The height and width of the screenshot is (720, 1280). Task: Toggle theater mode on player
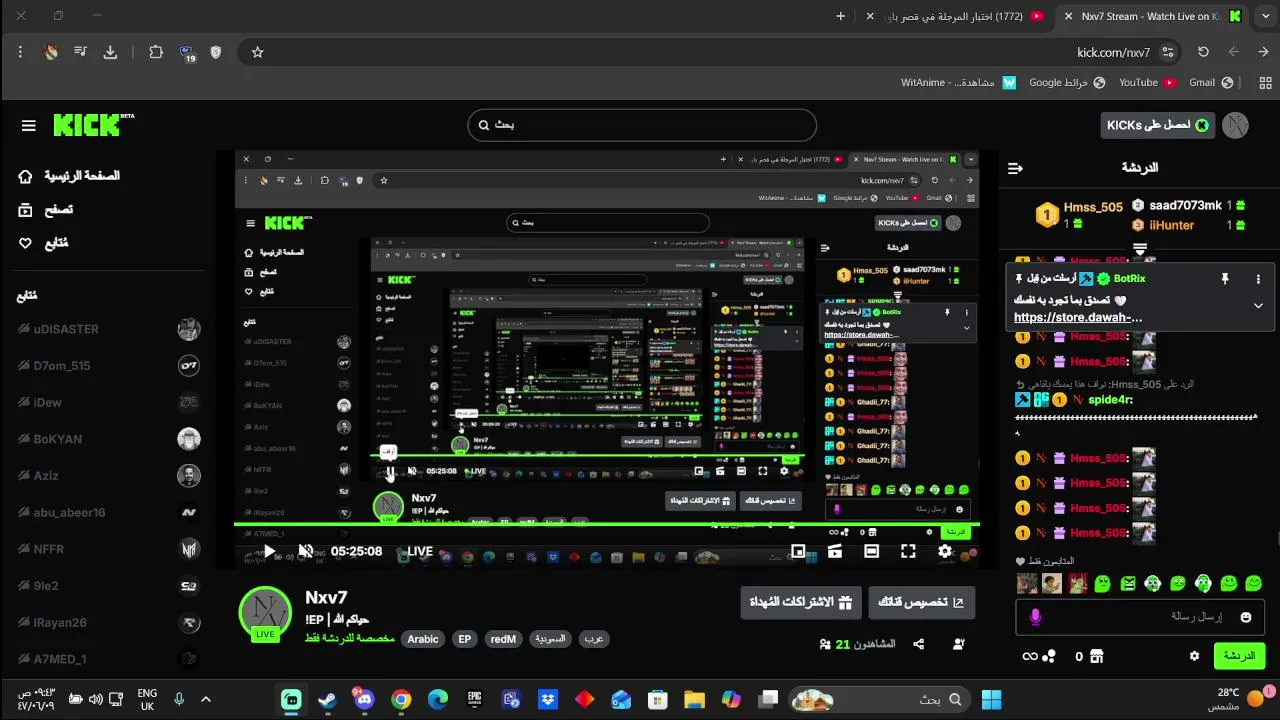(x=871, y=551)
